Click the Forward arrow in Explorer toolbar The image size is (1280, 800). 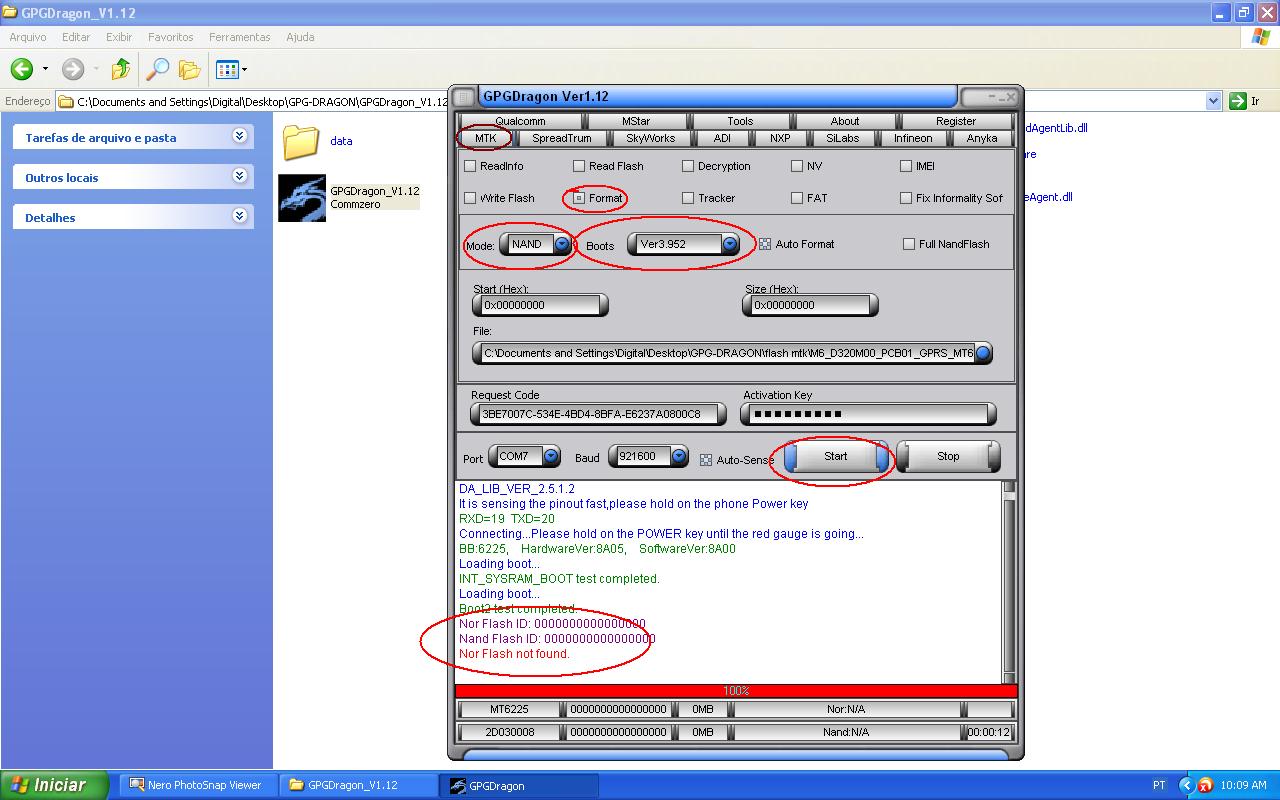point(72,69)
